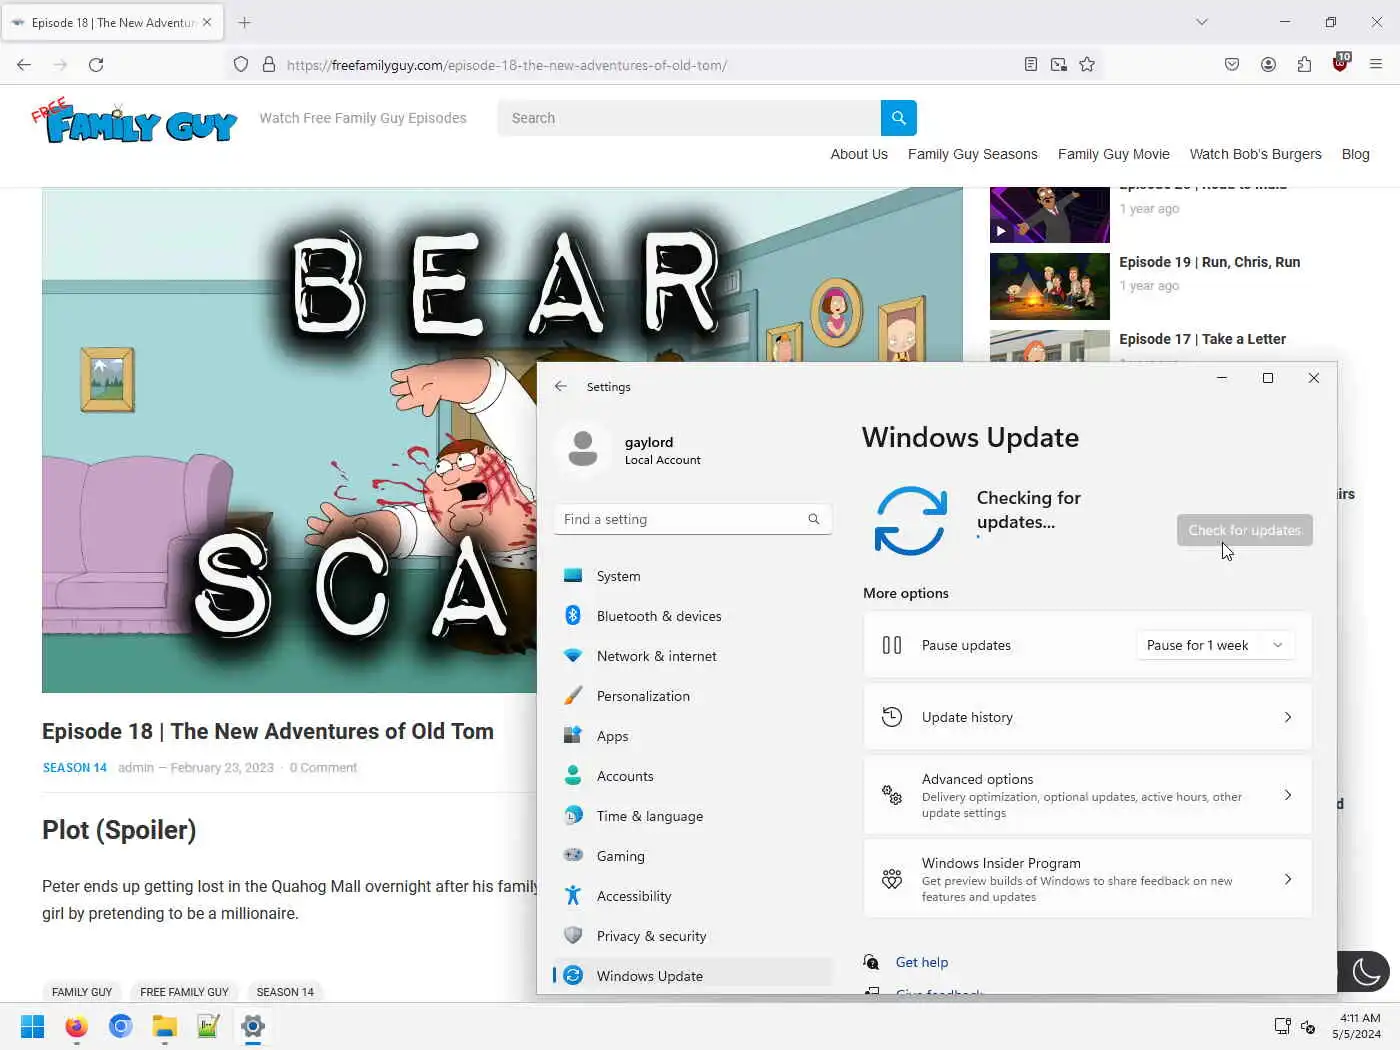Click Firefox icon in taskbar

(x=76, y=1026)
